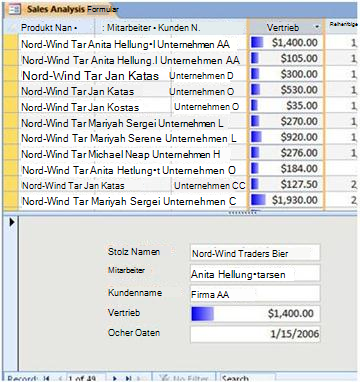Image resolution: width=360 pixels, height=382 pixels.
Task: Click the Unternehmen D customer cell
Action: (201, 76)
